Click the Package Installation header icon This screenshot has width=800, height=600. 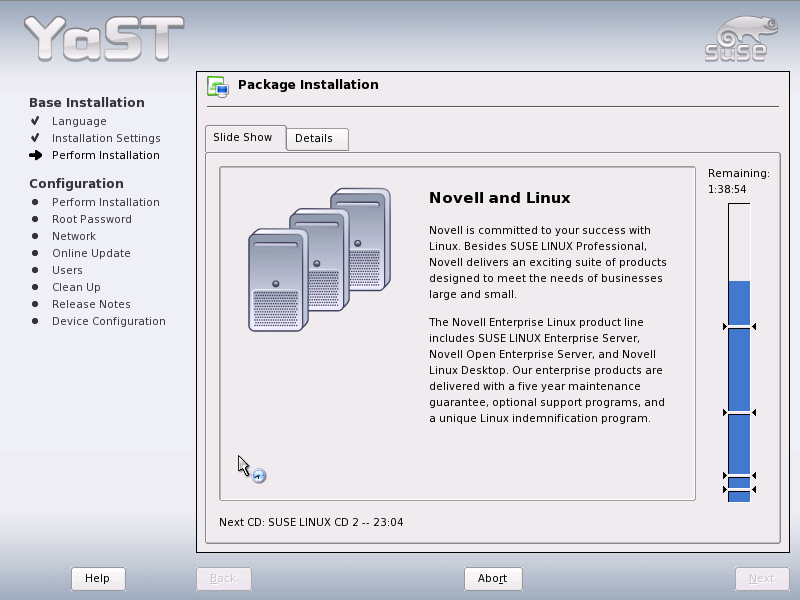click(218, 86)
